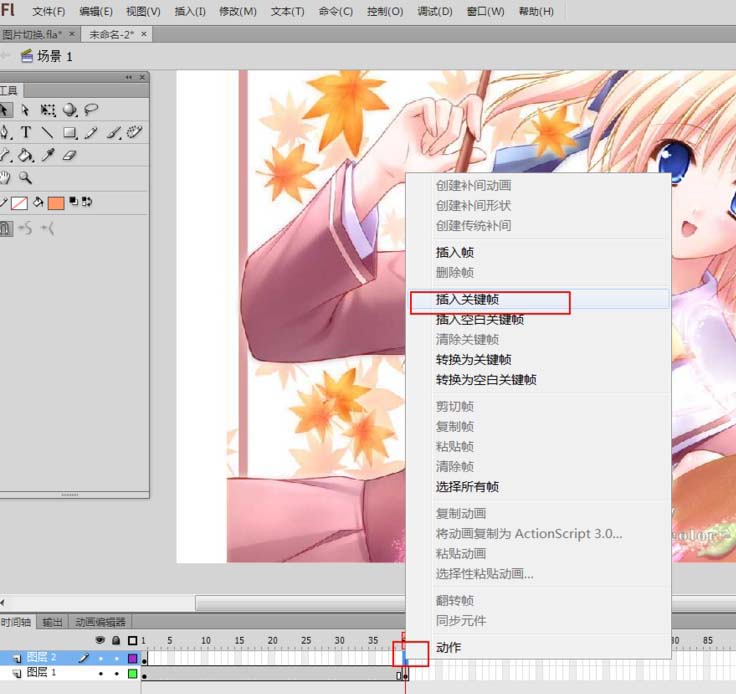Choose 选择所有帧 from the context menu
736x694 pixels.
[x=538, y=487]
